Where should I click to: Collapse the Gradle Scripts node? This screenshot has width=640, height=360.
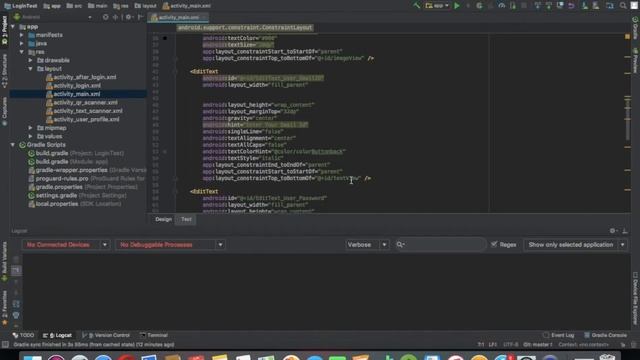pyautogui.click(x=13, y=145)
